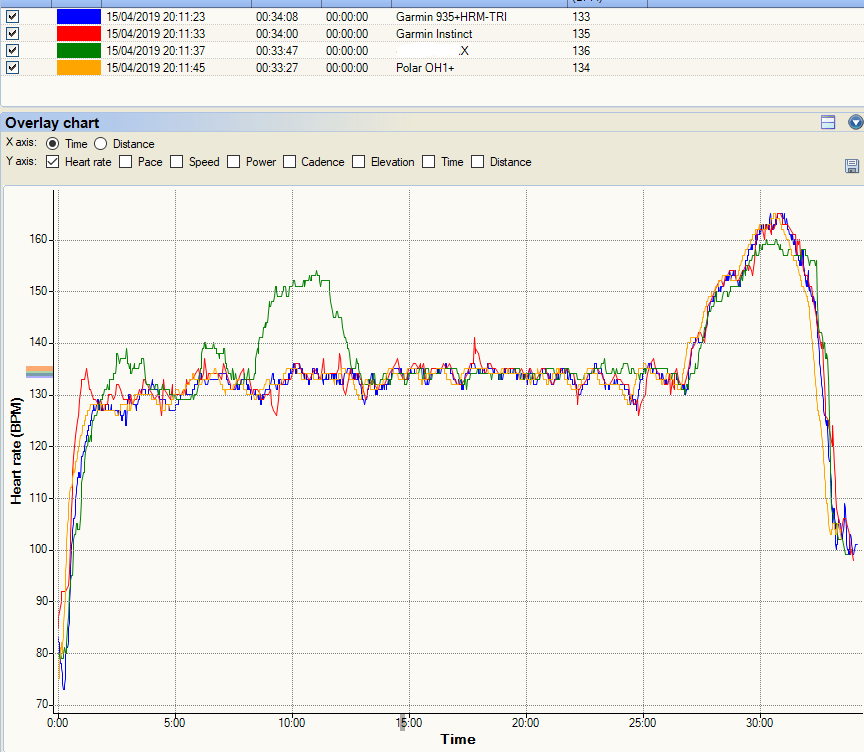
Task: Select the Polar OH1+ device name
Action: pos(425,68)
